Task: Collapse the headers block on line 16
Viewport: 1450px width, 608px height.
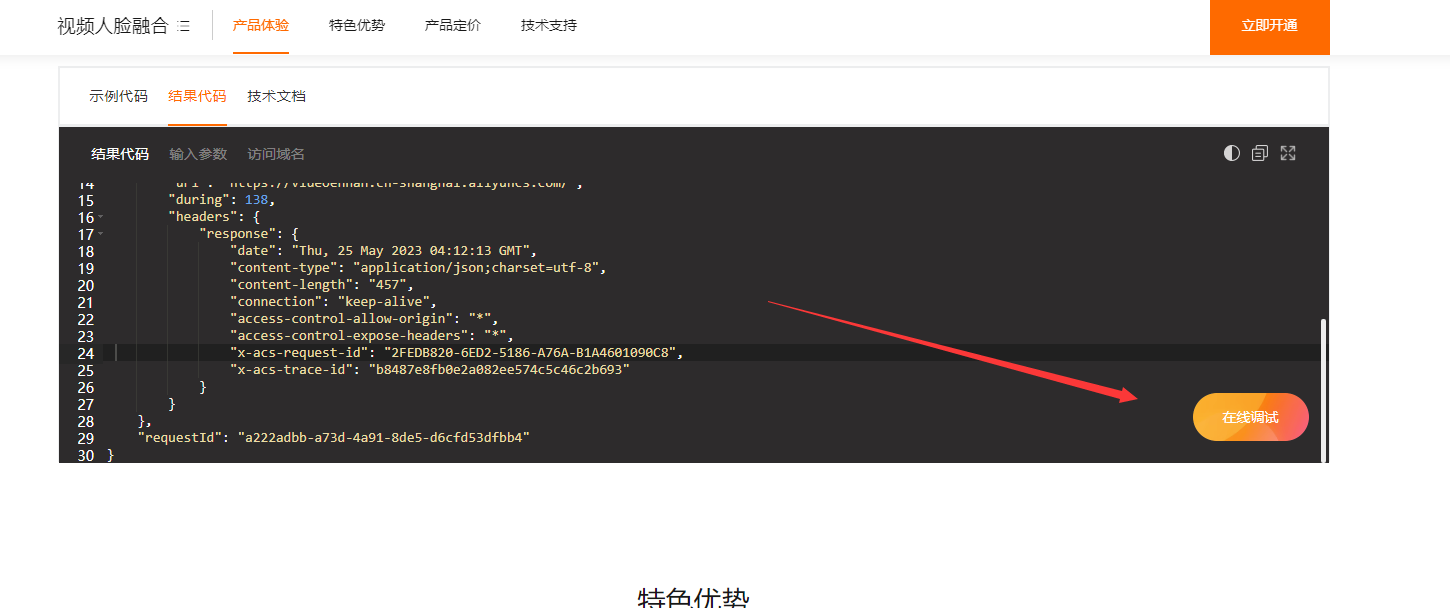Action: 99,217
